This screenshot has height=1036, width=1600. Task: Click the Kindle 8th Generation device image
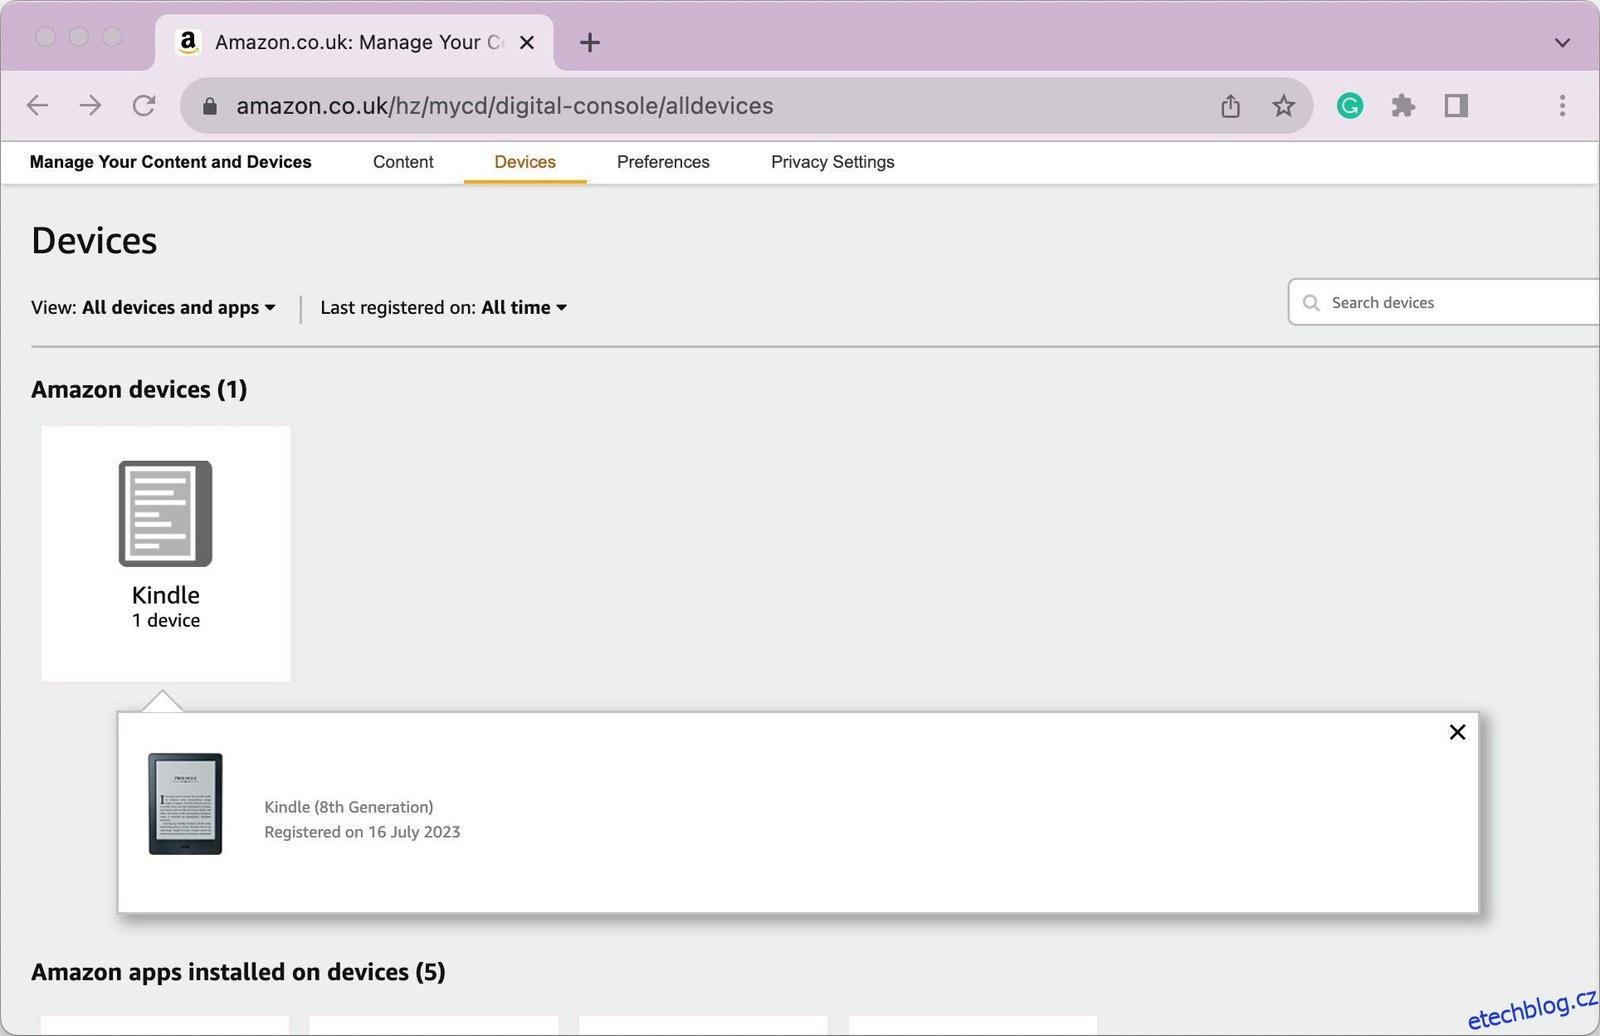pos(185,804)
